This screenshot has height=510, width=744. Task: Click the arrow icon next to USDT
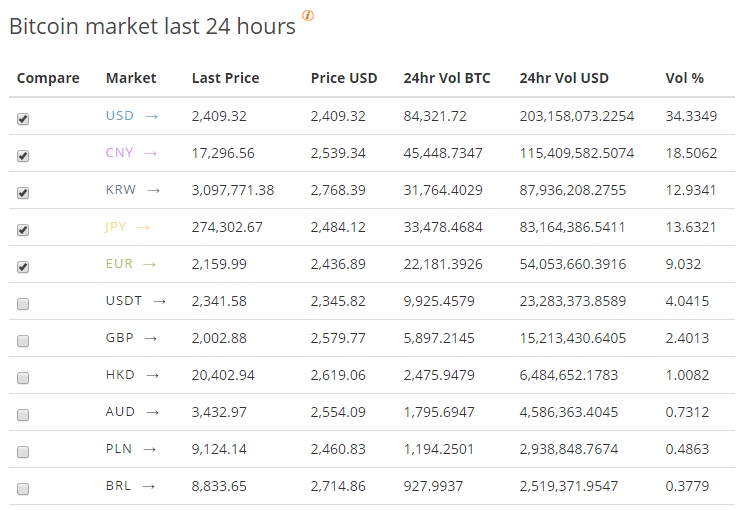[x=159, y=301]
